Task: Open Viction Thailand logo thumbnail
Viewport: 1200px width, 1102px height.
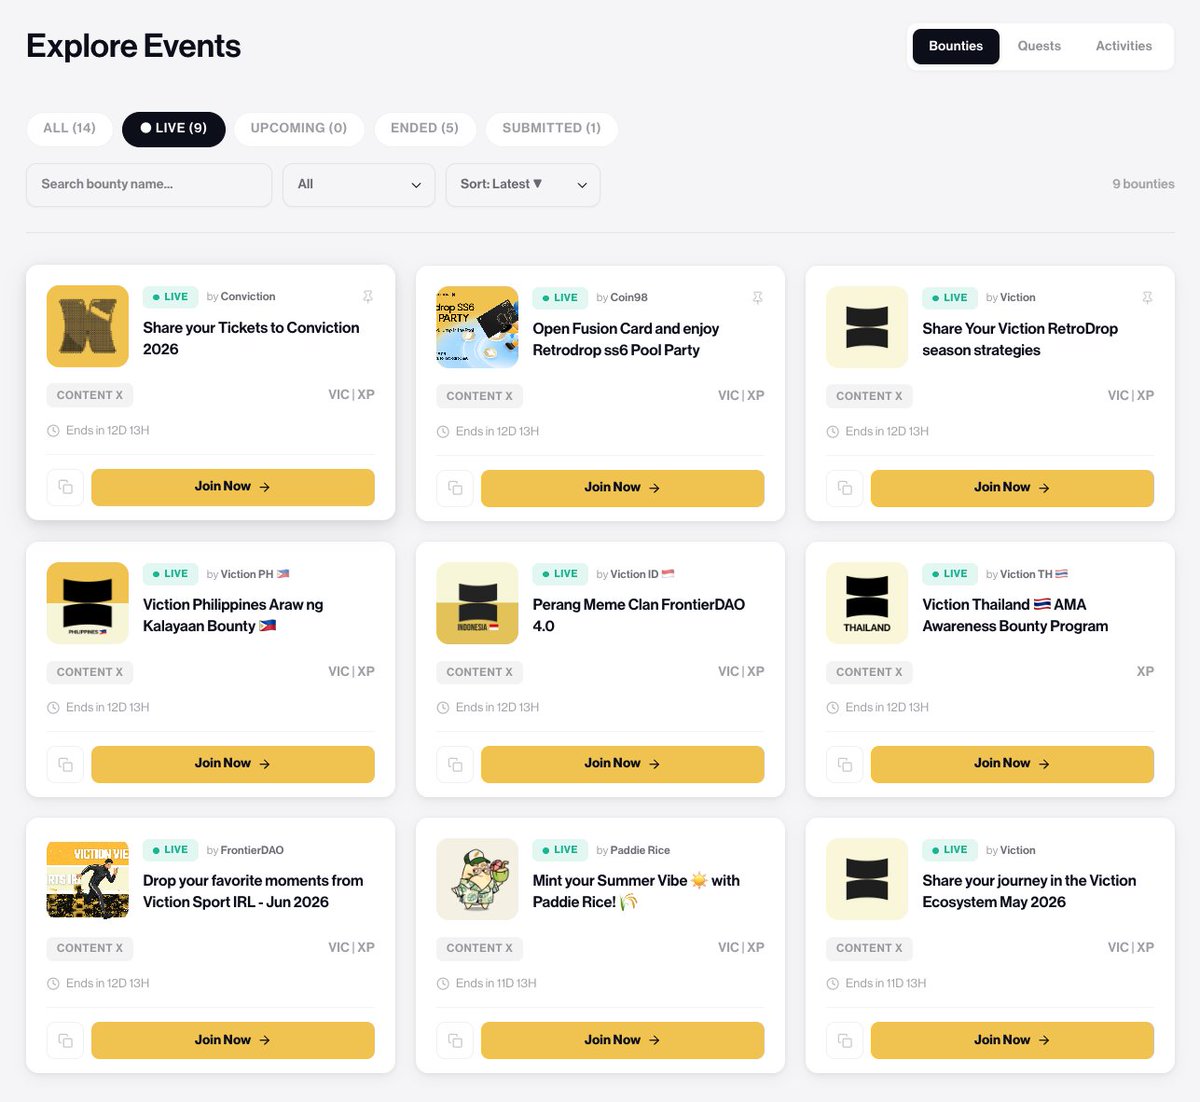Action: [867, 603]
